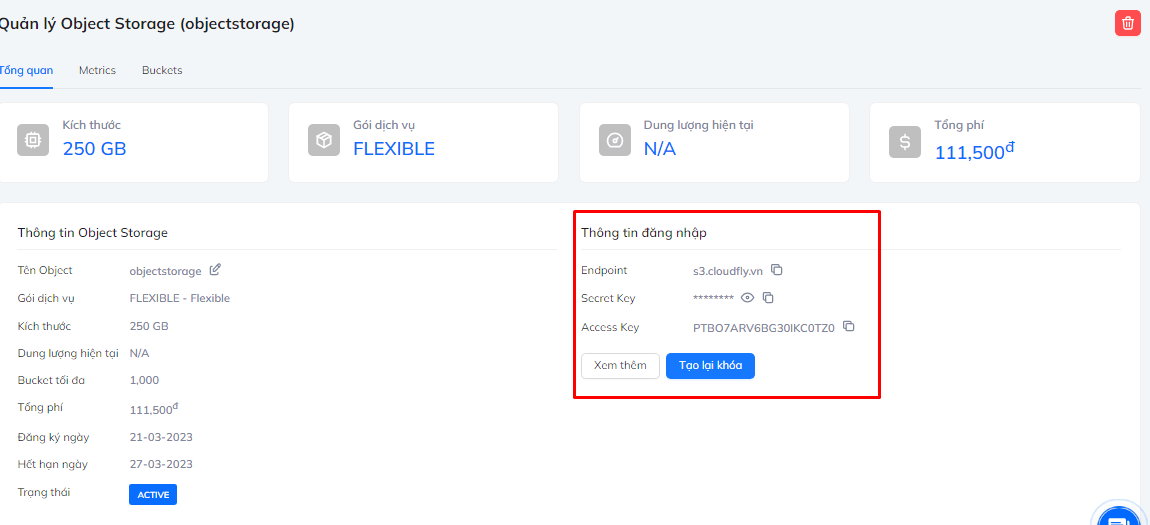Click the s3.cloudfly.vn endpoint text
Image resolution: width=1150 pixels, height=525 pixels.
pos(728,271)
